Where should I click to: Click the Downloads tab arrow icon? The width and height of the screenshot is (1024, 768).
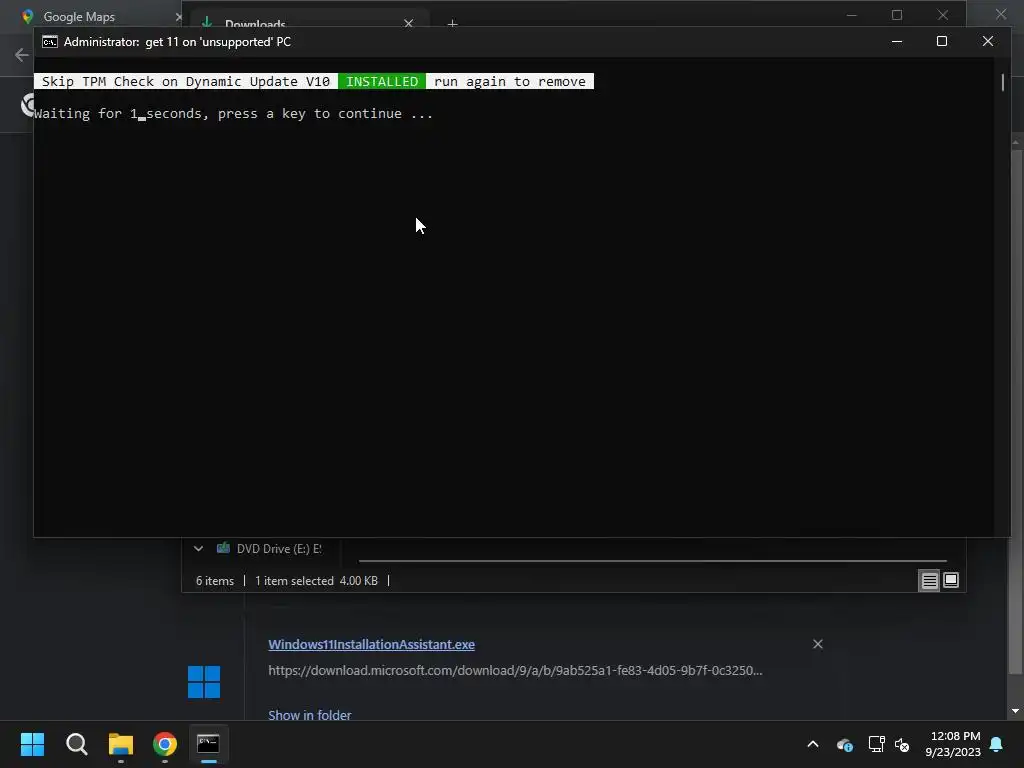tap(207, 23)
